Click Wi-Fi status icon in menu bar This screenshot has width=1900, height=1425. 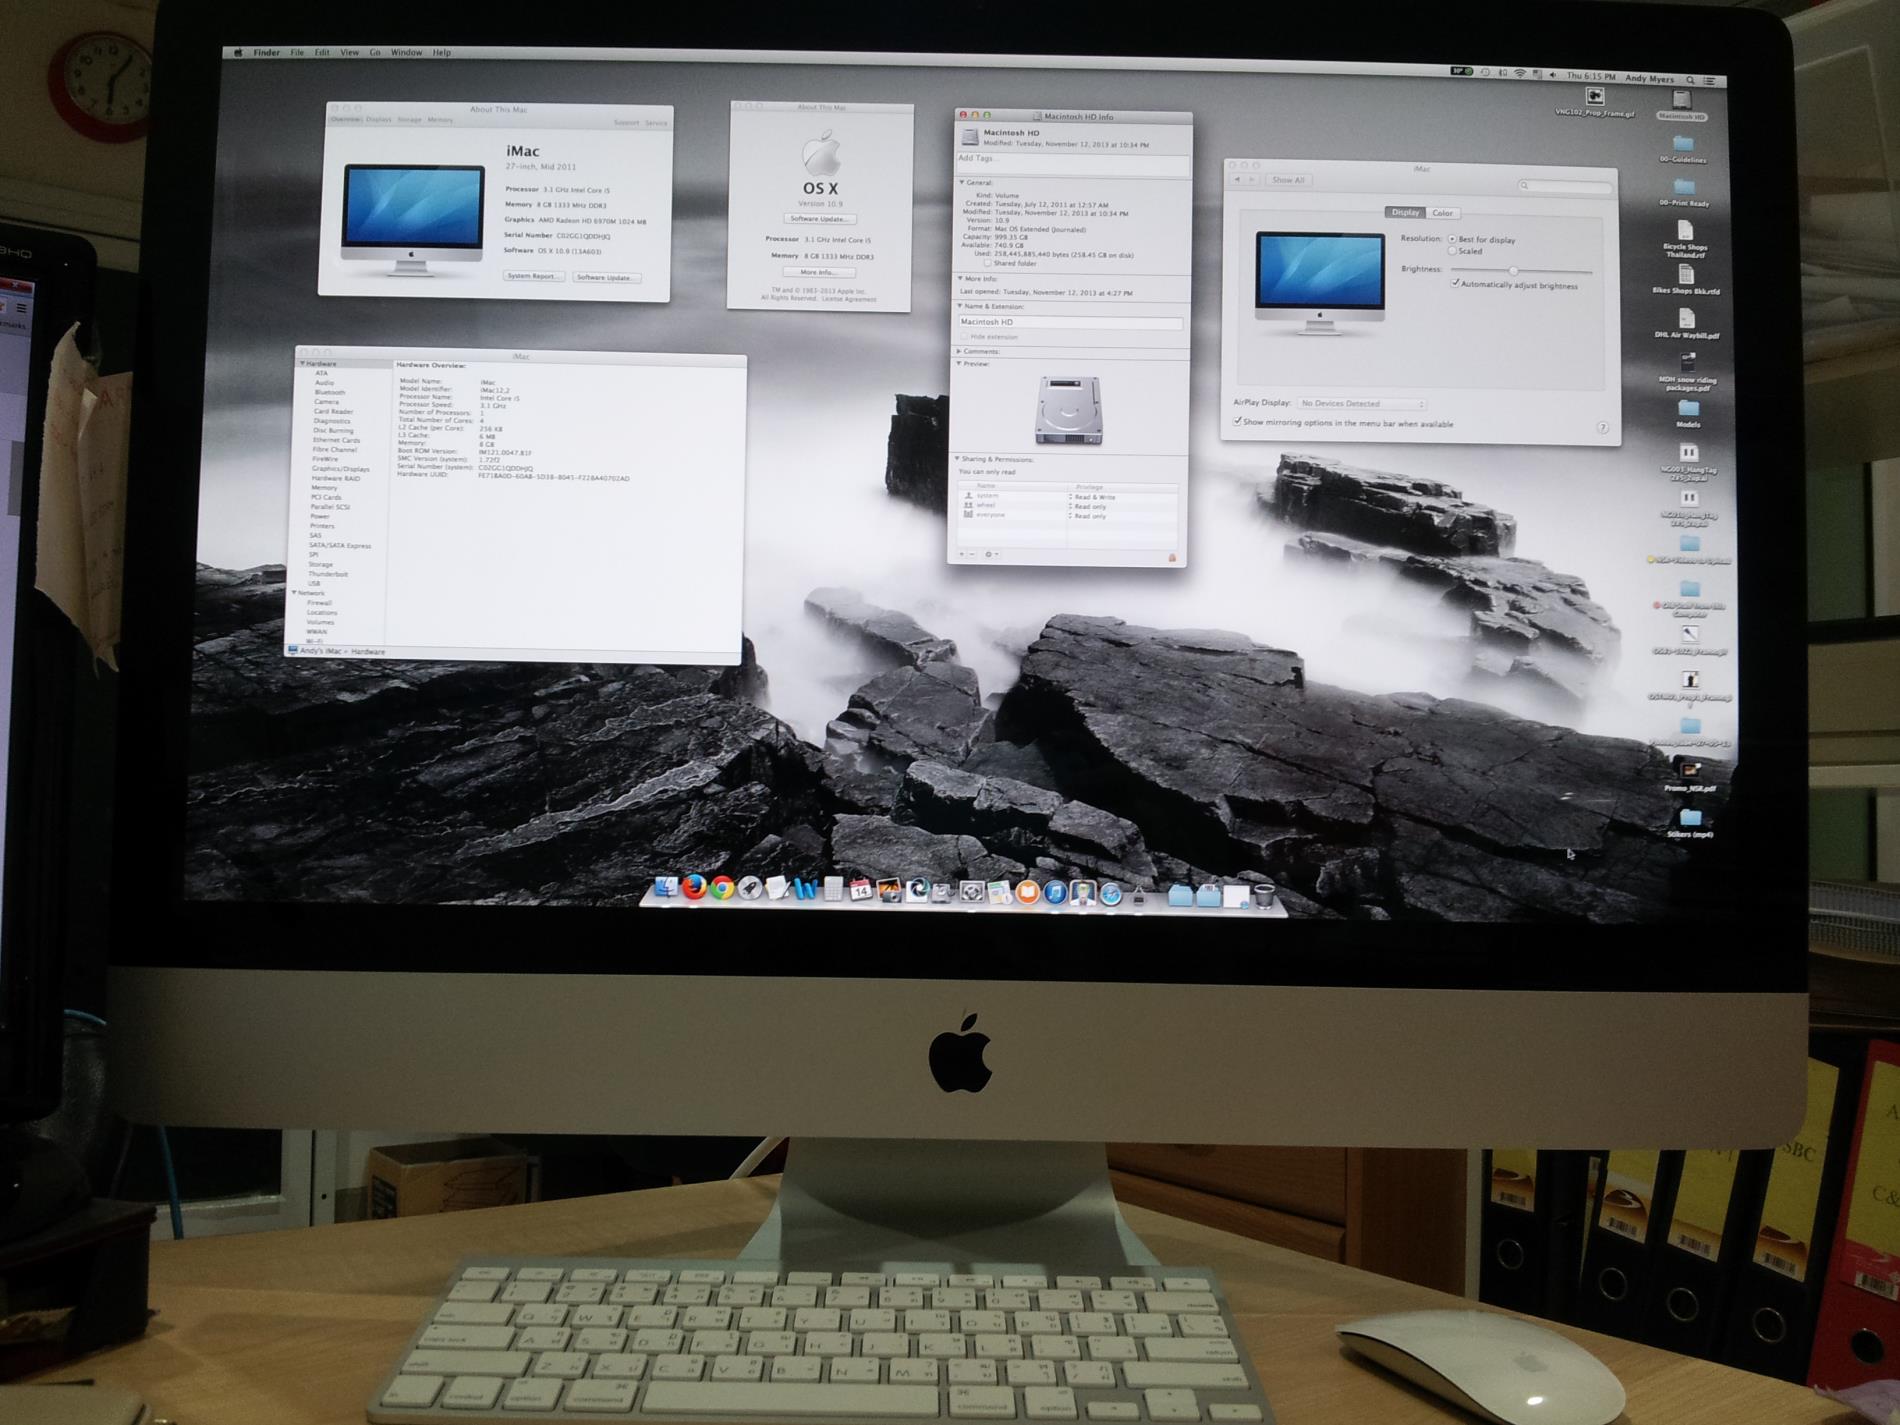pos(1520,74)
